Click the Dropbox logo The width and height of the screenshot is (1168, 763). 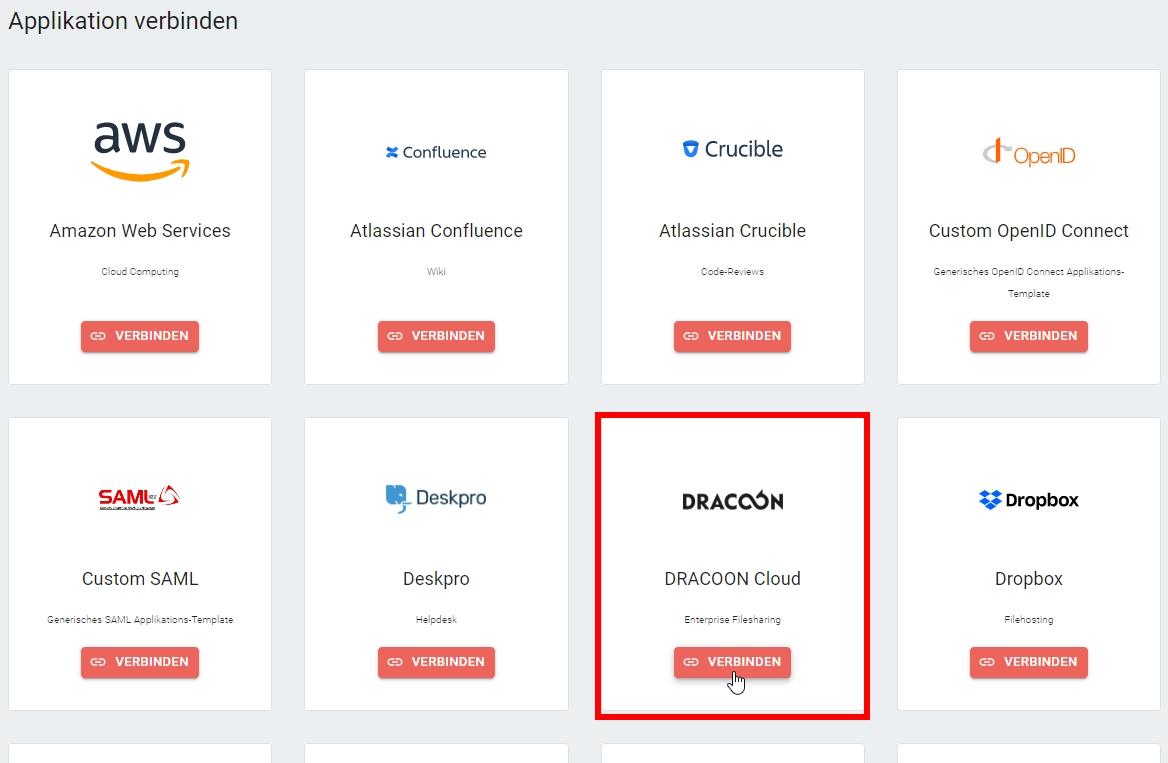[x=1029, y=500]
